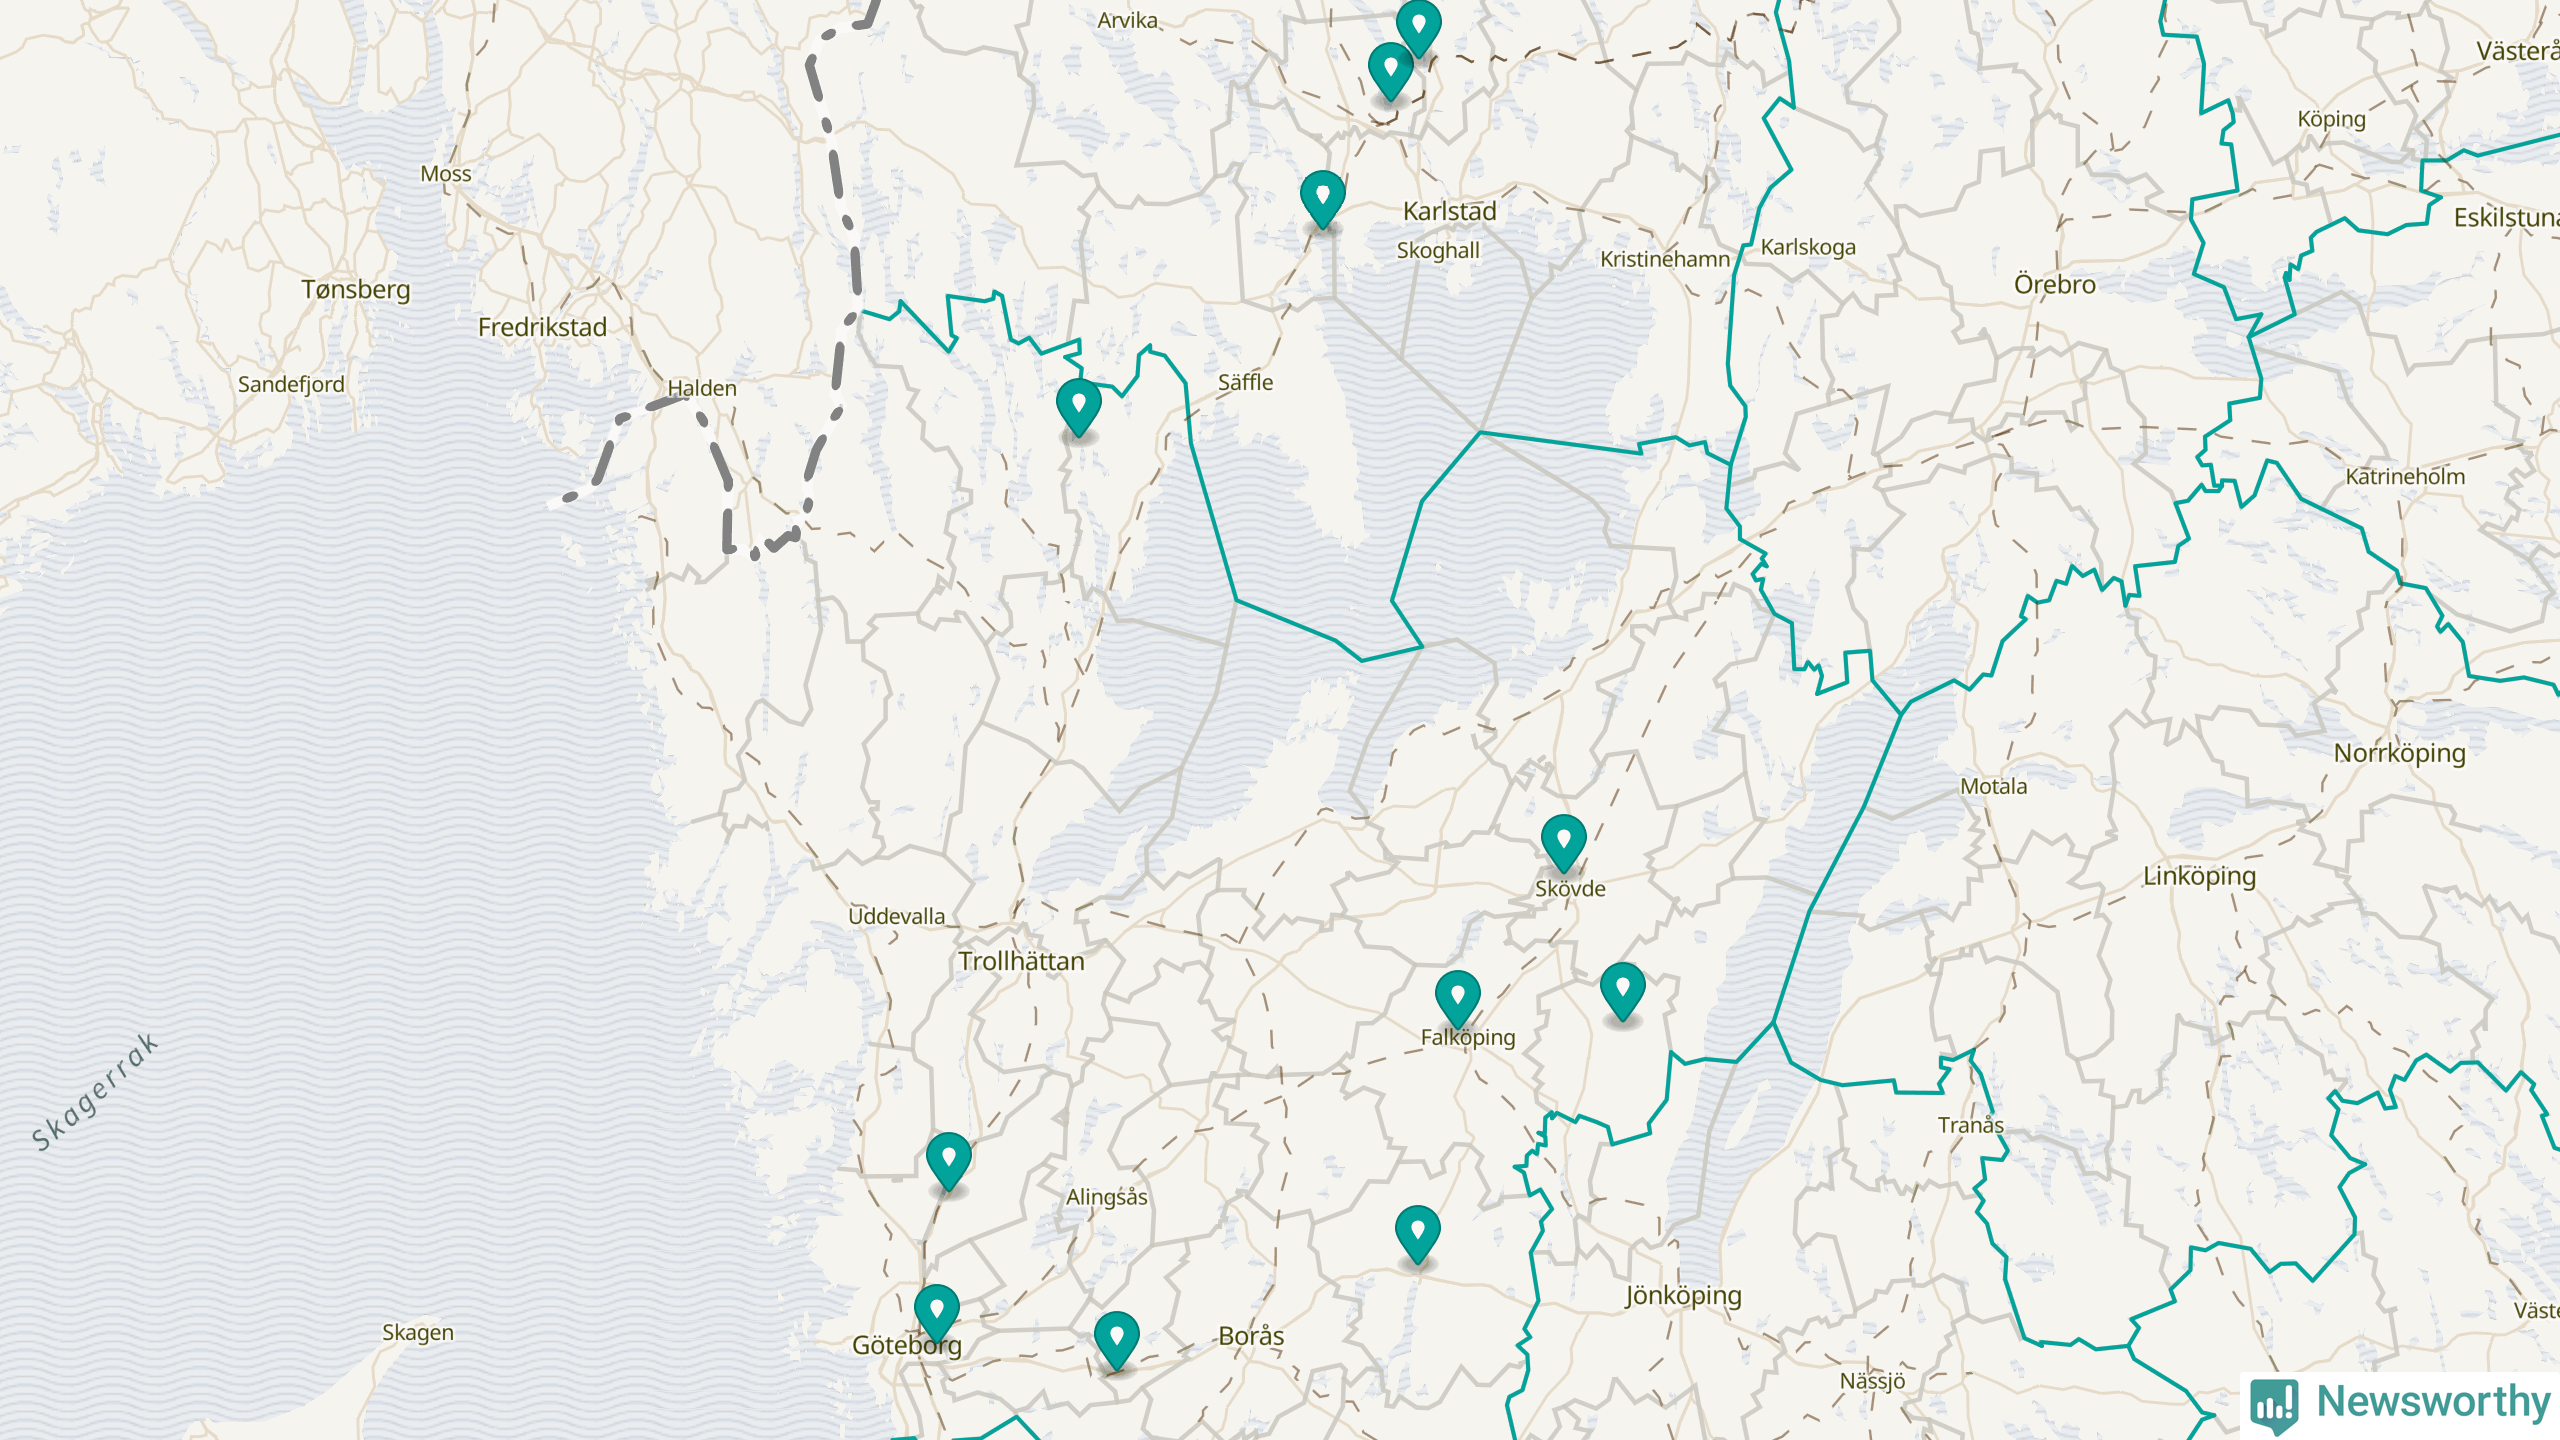
Task: Click the Uddevalla label
Action: click(x=896, y=916)
